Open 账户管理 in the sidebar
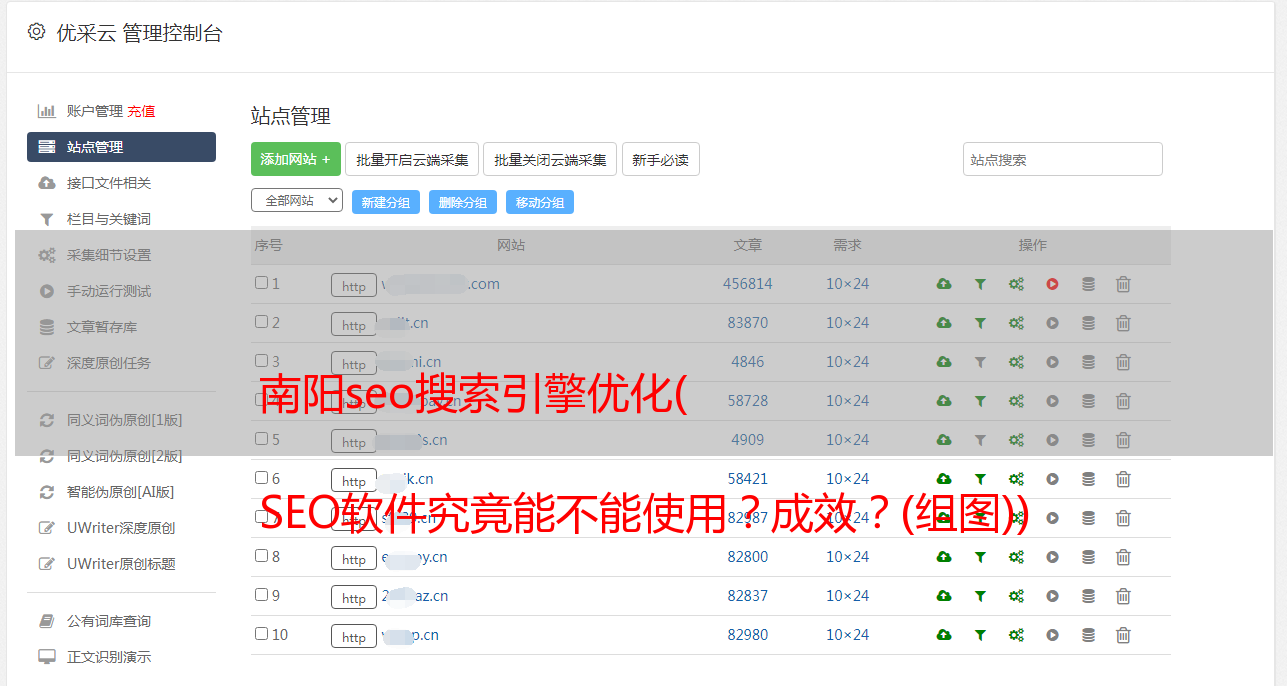This screenshot has width=1287, height=686. click(95, 111)
